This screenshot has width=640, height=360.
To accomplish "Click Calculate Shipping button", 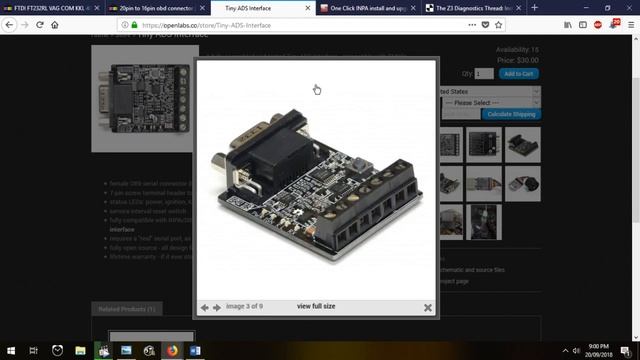I will 511,114.
